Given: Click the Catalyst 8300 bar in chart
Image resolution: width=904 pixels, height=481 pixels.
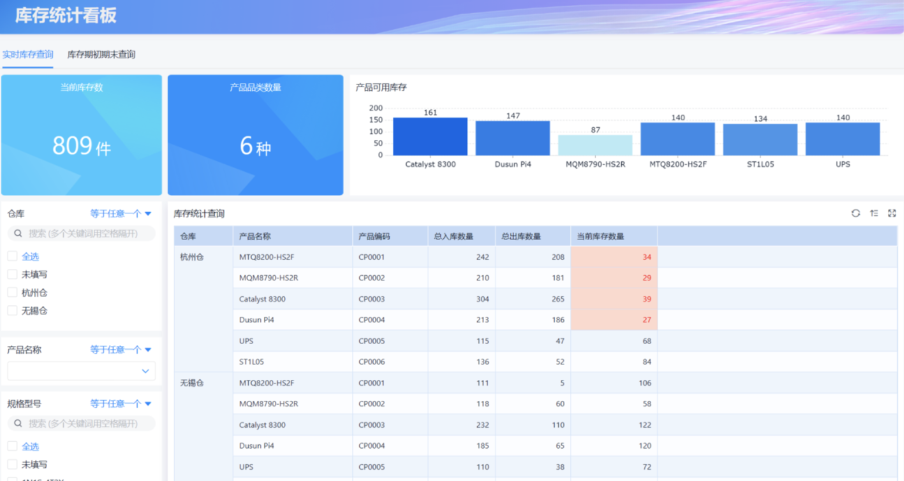Looking at the screenshot, I should pos(430,137).
